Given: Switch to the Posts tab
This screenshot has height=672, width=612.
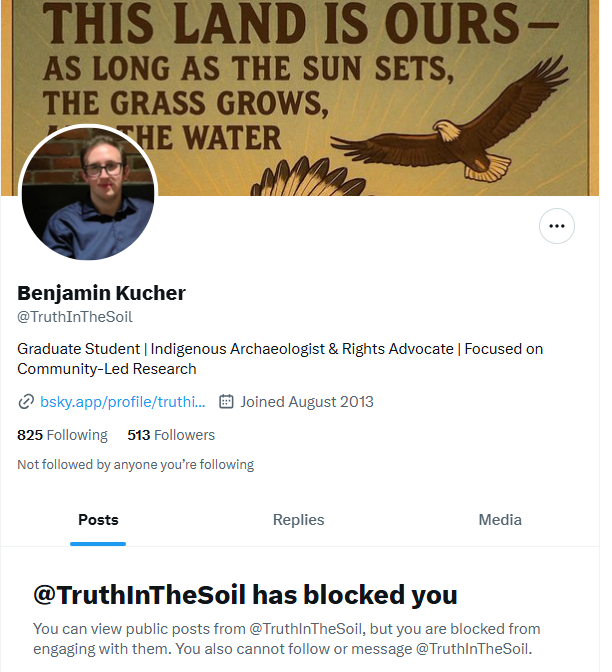Looking at the screenshot, I should pyautogui.click(x=98, y=520).
